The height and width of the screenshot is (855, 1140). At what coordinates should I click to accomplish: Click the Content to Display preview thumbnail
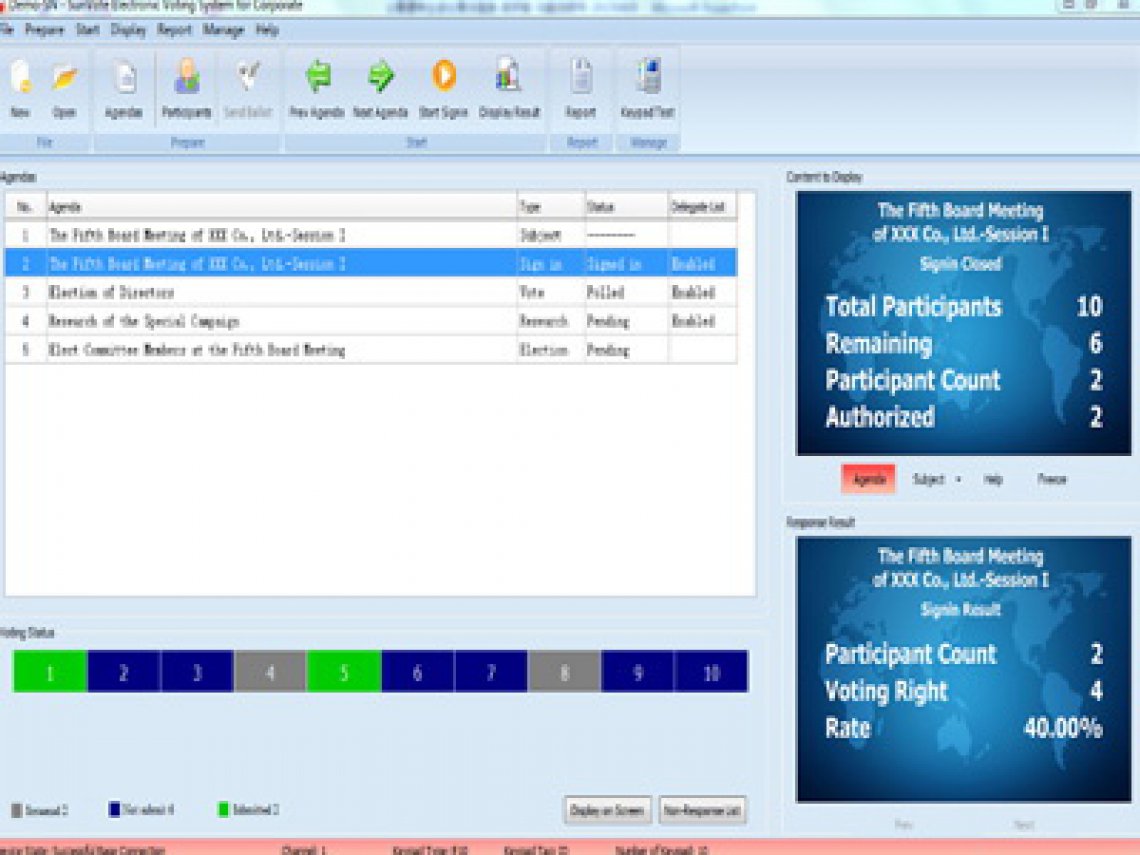point(963,323)
